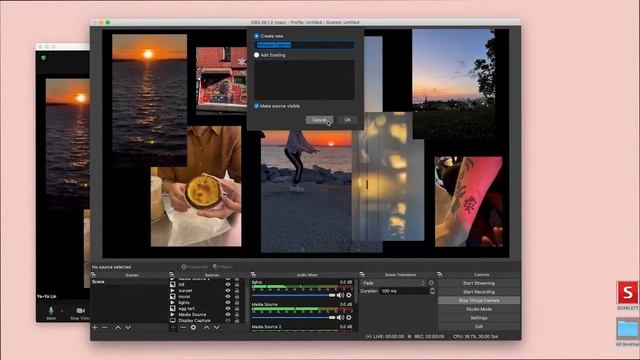Pop out the Controls dock icon
This screenshot has height=360, width=640.
click(440, 275)
